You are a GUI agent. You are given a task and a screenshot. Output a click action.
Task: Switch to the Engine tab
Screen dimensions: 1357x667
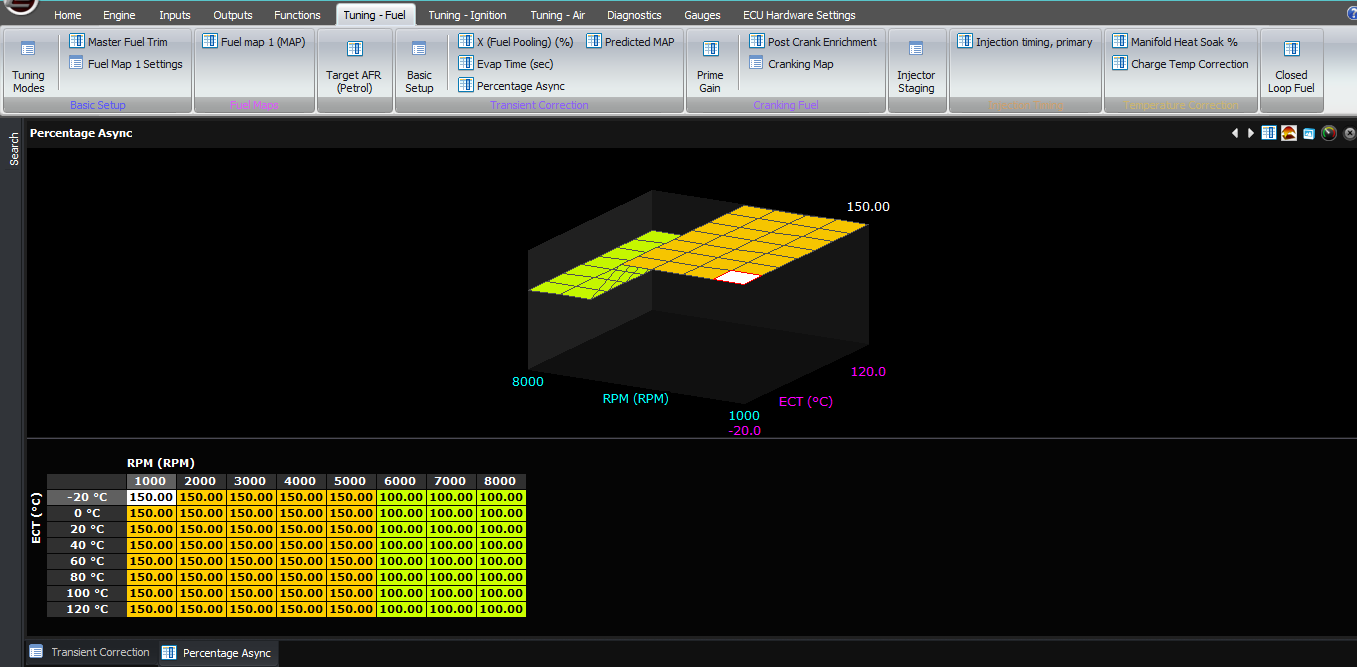pos(119,15)
